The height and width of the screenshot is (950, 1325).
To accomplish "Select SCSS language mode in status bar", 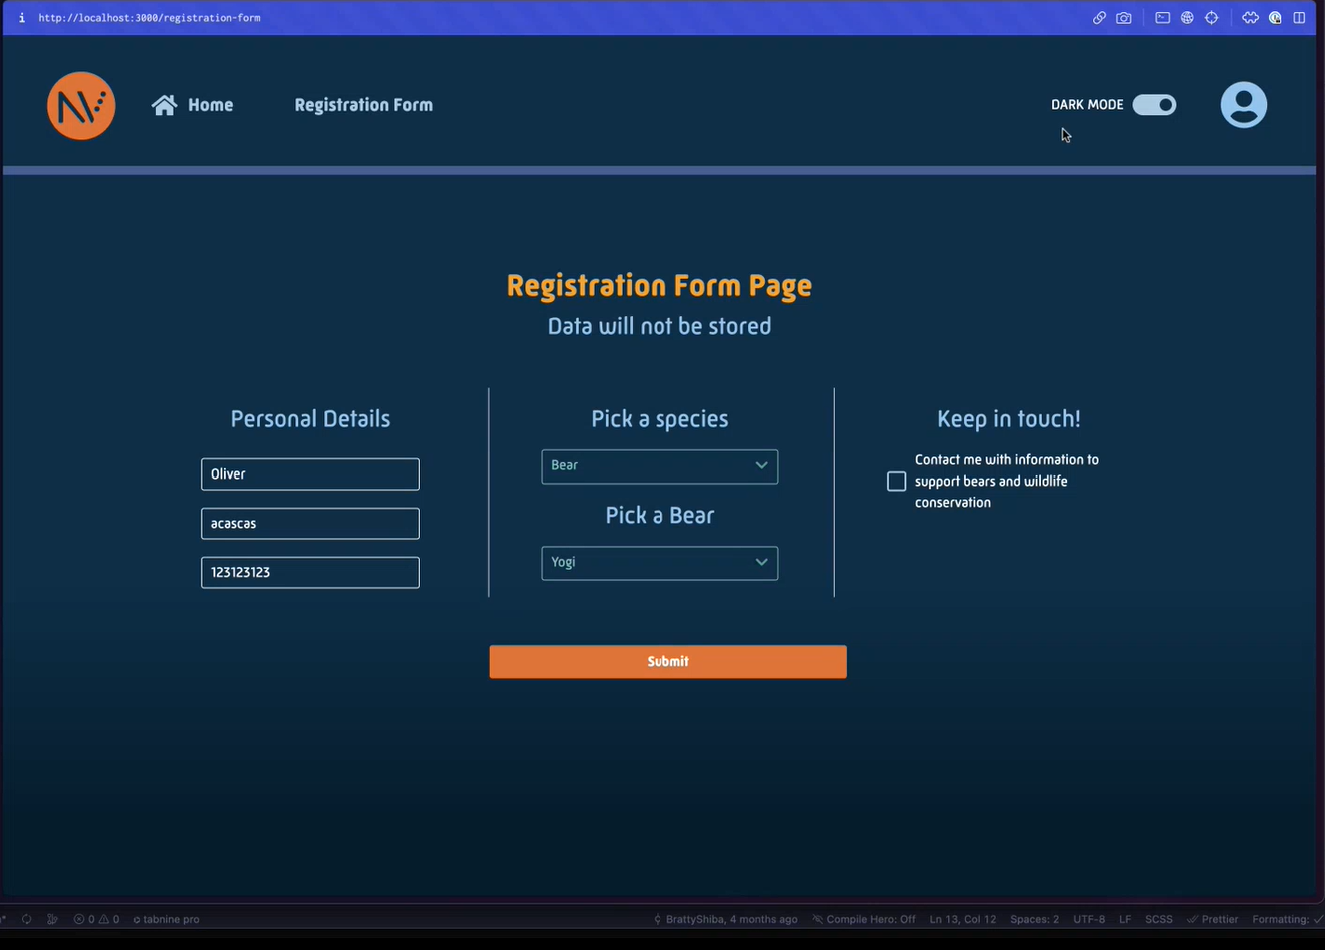I will tap(1158, 919).
